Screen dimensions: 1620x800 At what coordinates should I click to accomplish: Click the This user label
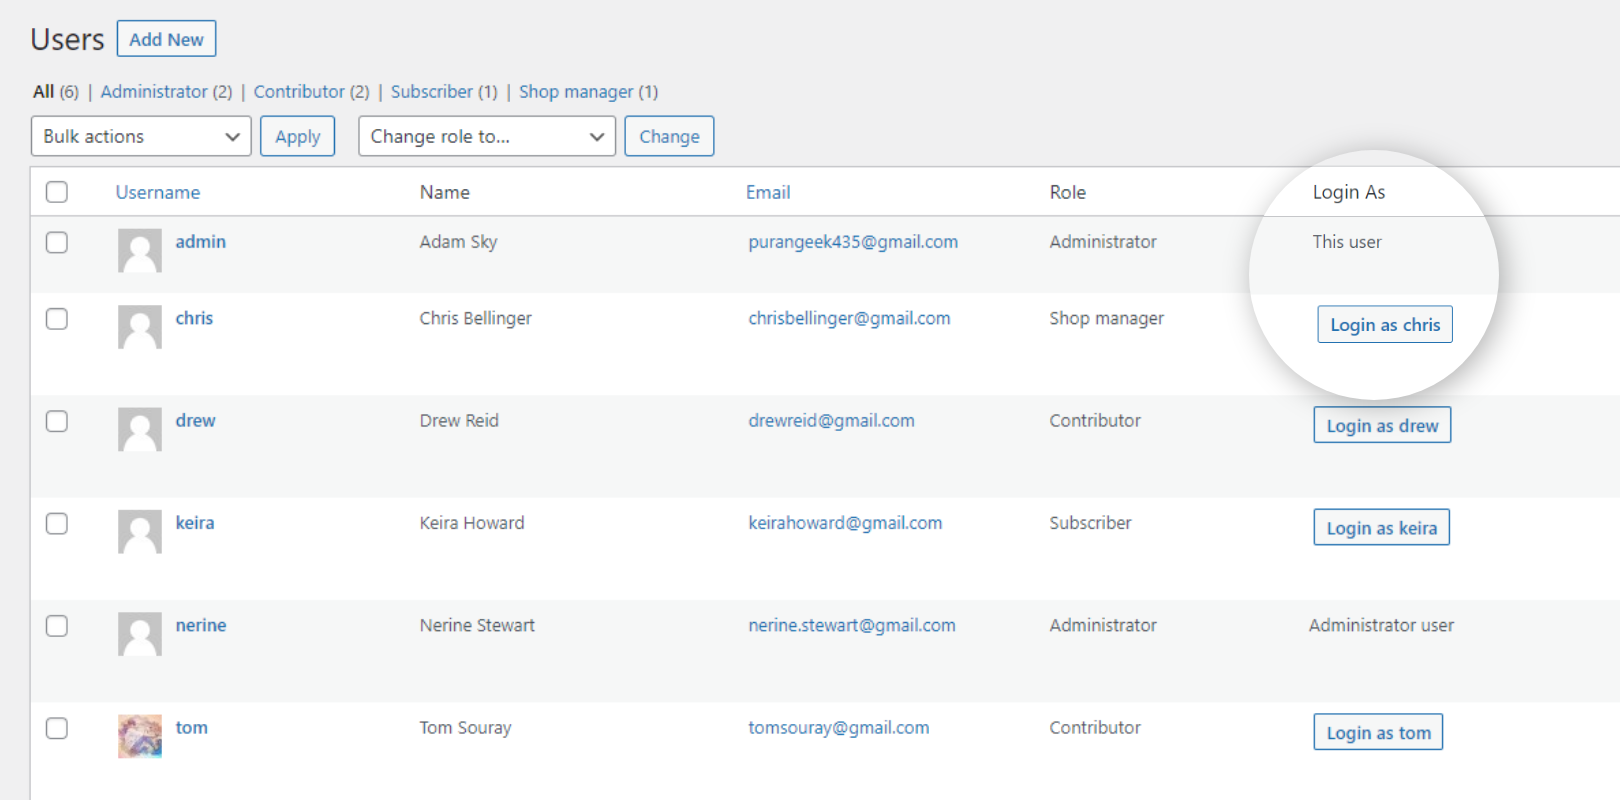pos(1347,242)
